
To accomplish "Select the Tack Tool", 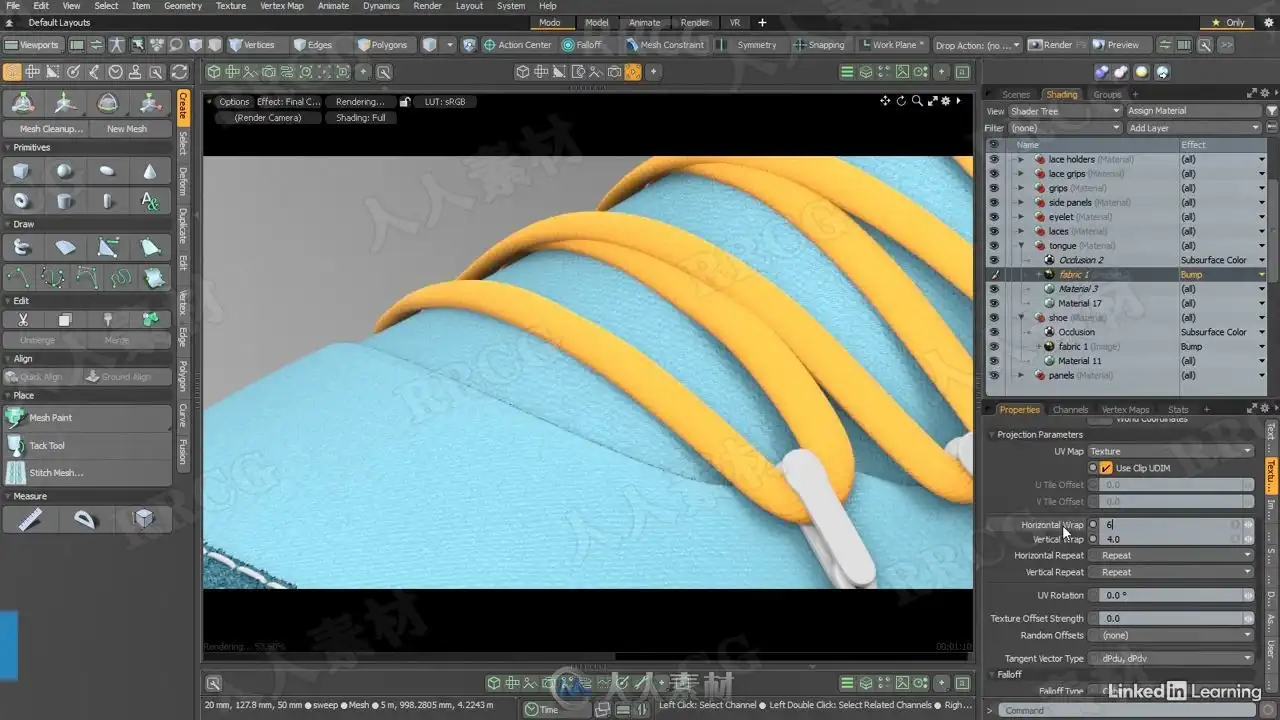I will pos(88,446).
